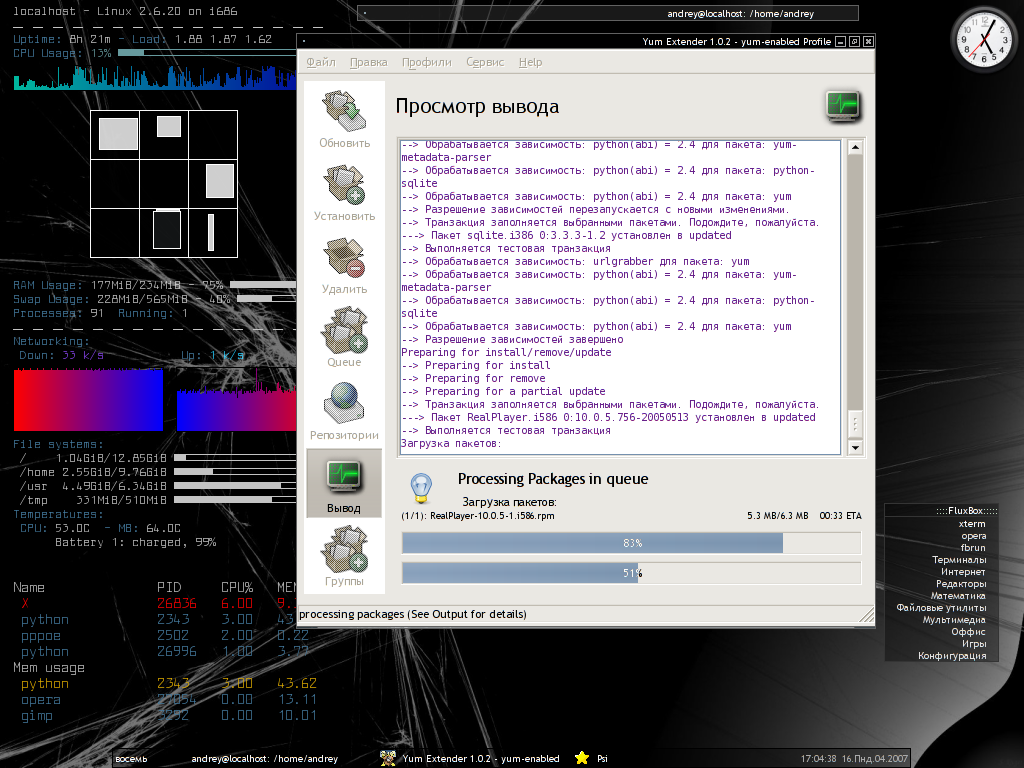1024x768 pixels.
Task: Open the Правка menu
Action: point(368,62)
